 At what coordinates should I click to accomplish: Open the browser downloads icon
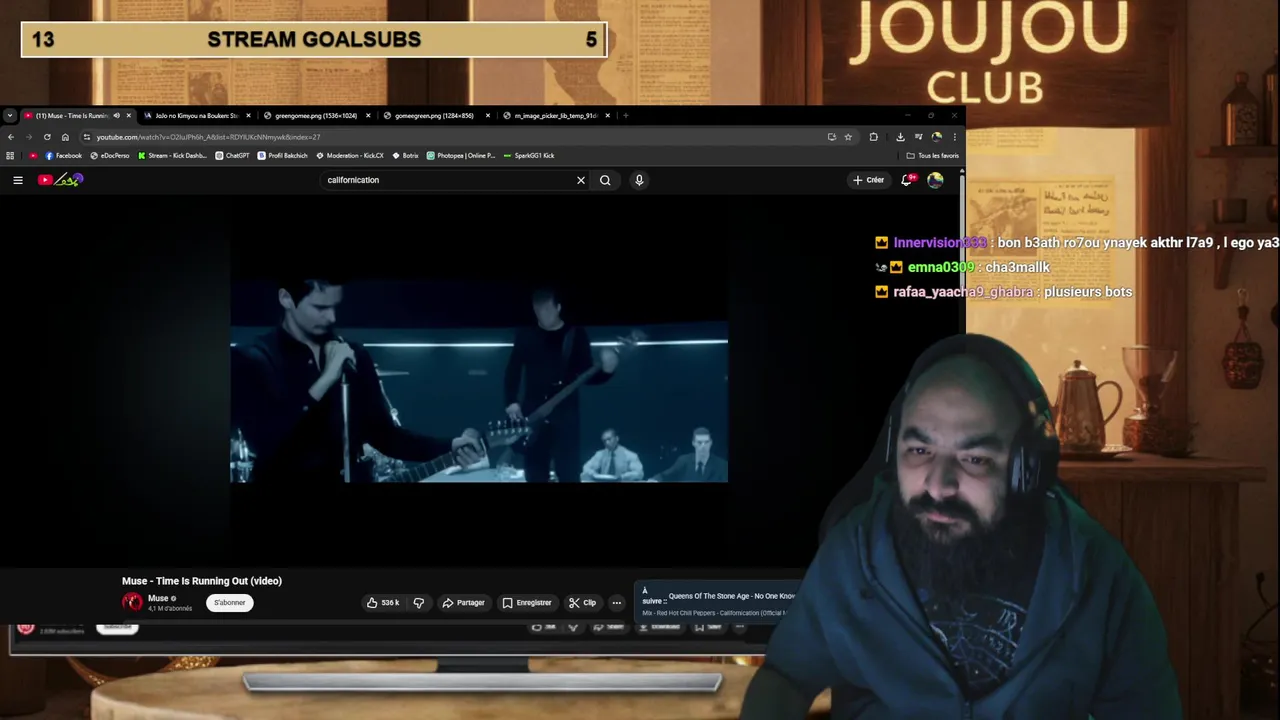pyautogui.click(x=900, y=137)
